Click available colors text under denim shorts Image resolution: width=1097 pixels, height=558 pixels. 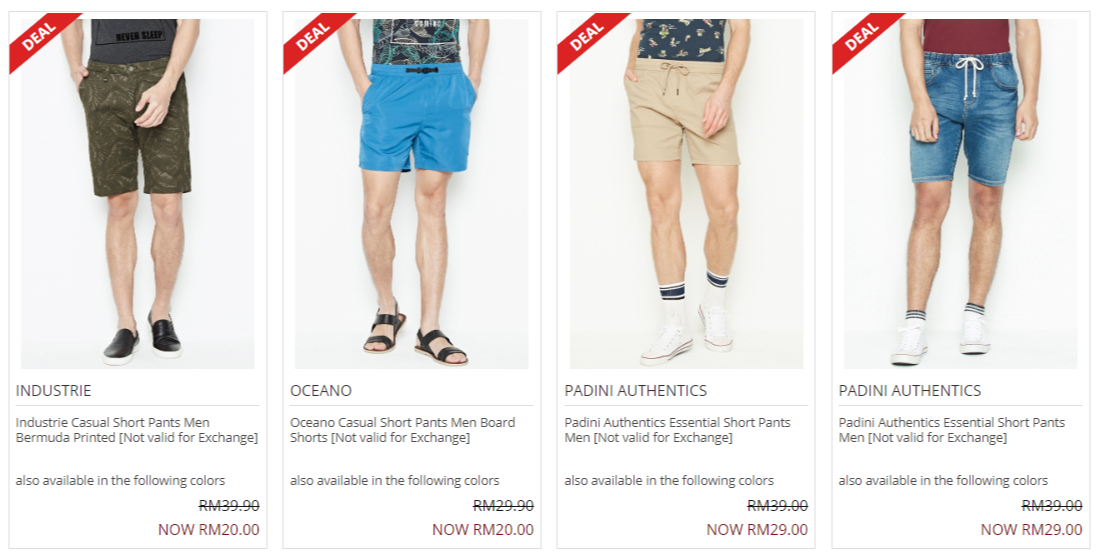pos(943,480)
